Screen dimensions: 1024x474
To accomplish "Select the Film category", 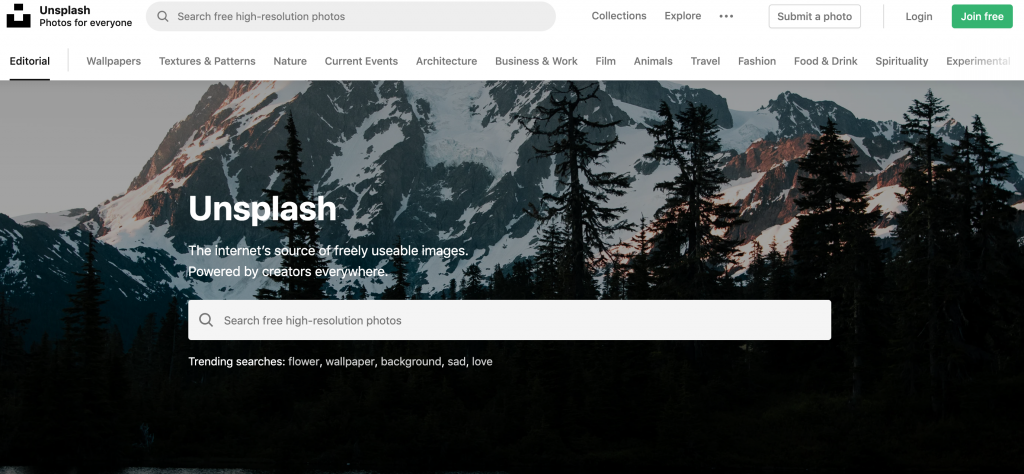I will [605, 61].
